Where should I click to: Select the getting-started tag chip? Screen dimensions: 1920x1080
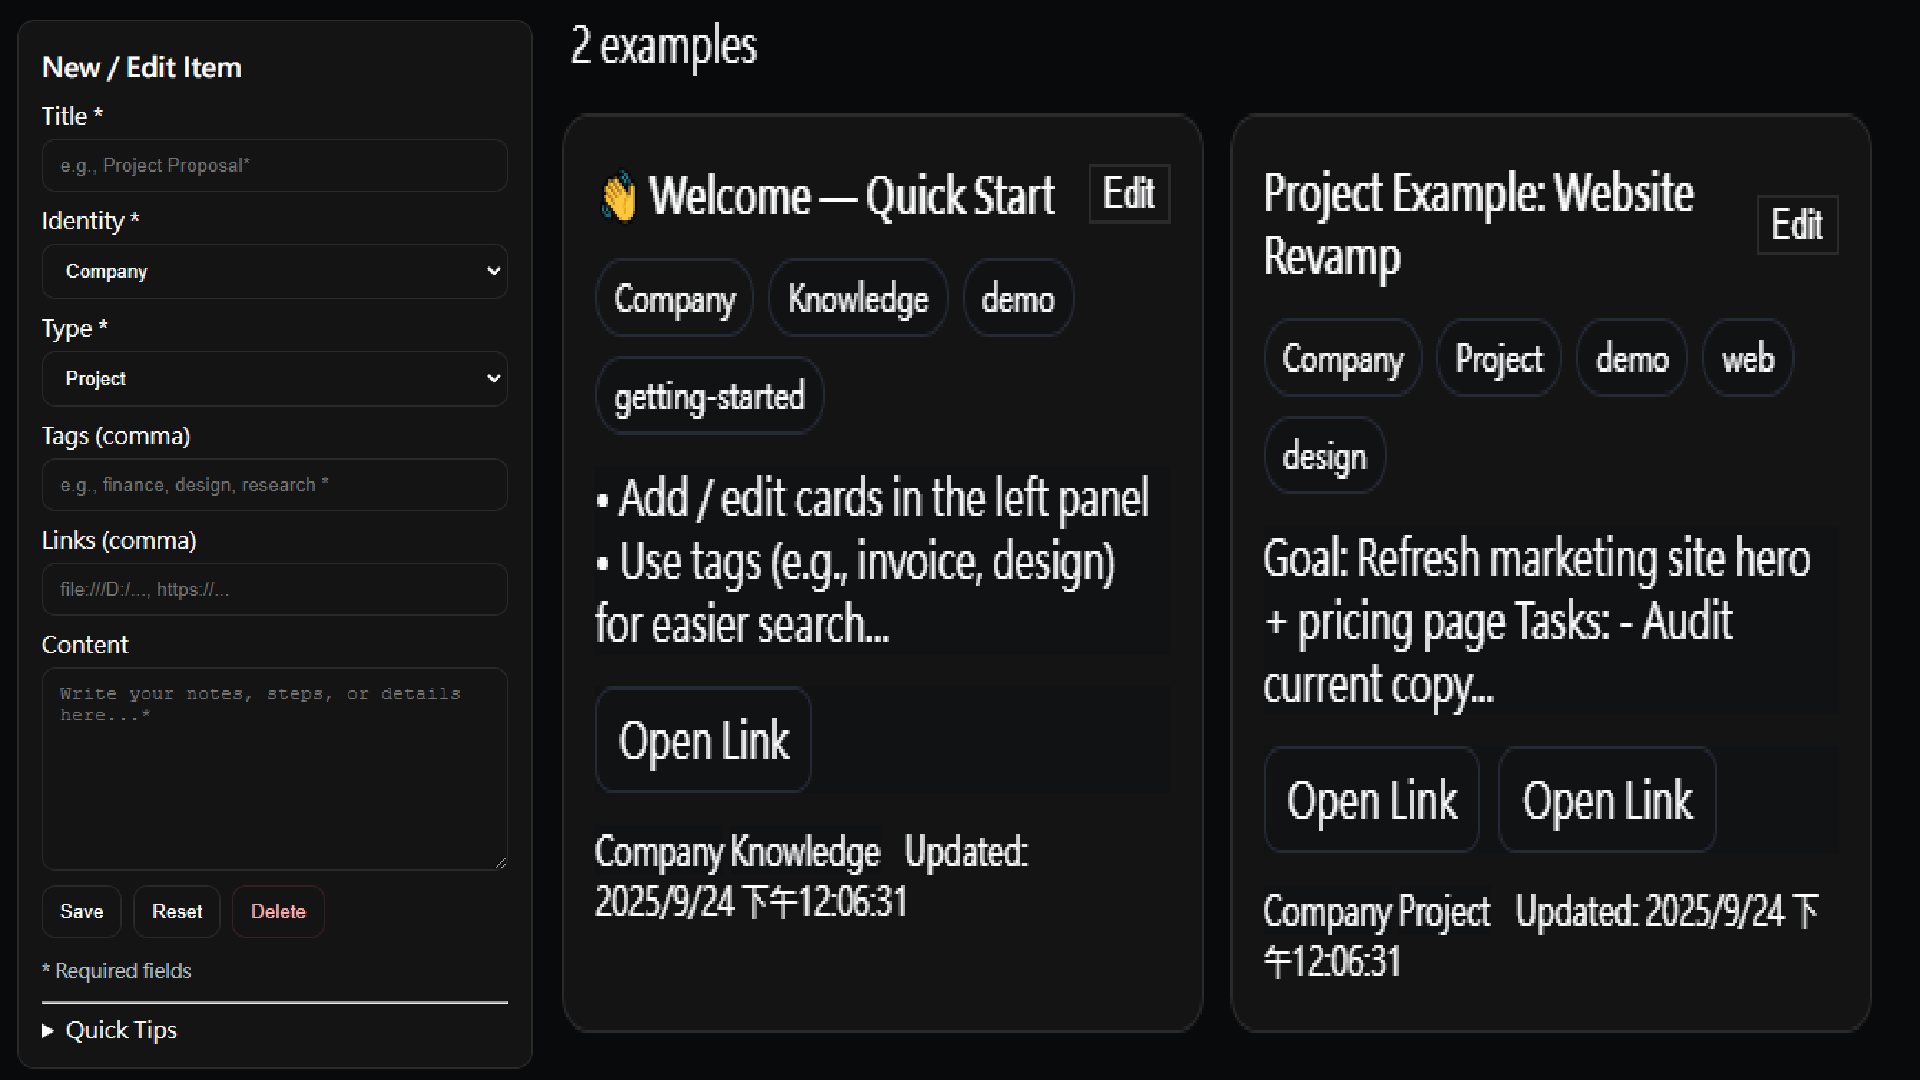pyautogui.click(x=709, y=397)
